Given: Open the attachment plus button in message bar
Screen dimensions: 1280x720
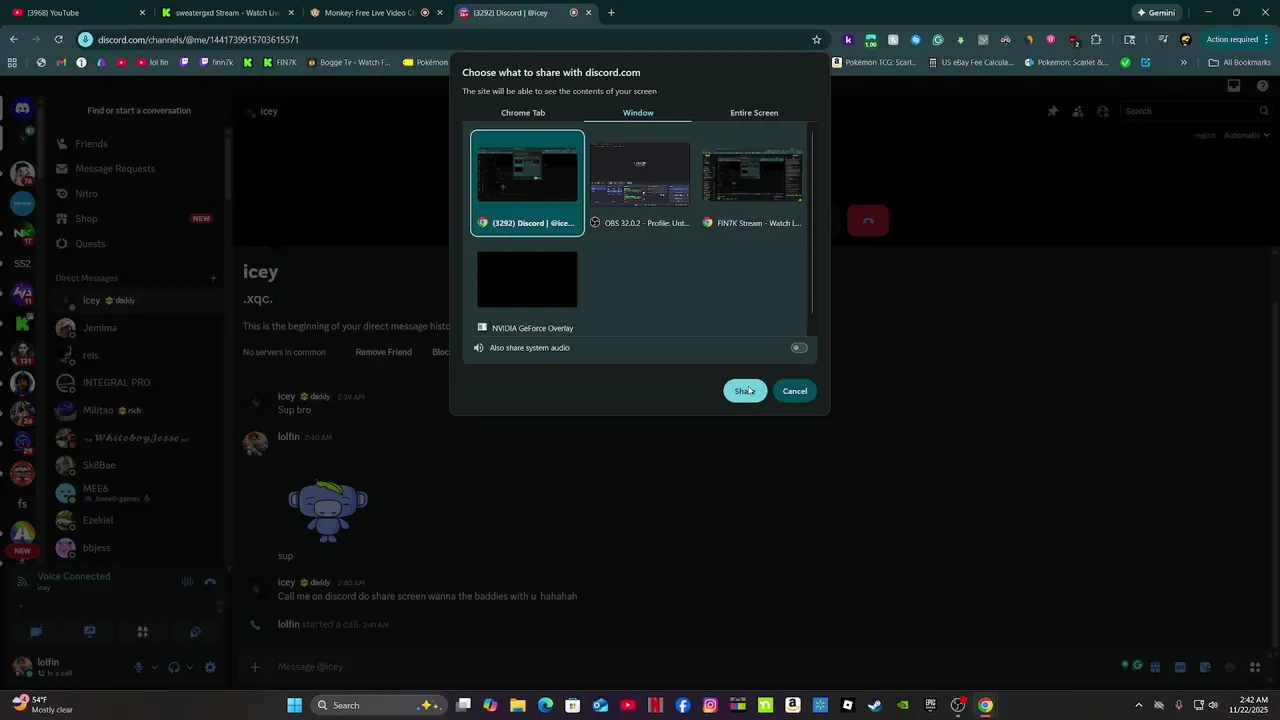Looking at the screenshot, I should click(255, 667).
